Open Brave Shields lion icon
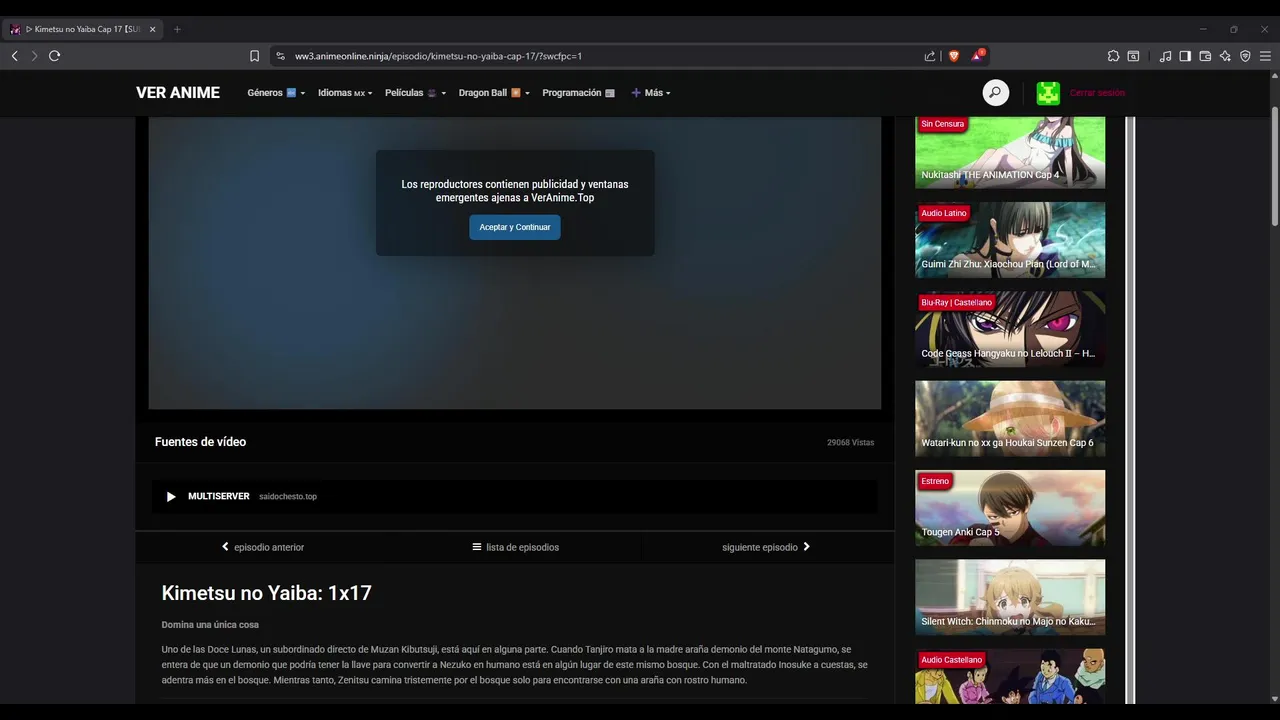The height and width of the screenshot is (720, 1280). pyautogui.click(x=953, y=56)
